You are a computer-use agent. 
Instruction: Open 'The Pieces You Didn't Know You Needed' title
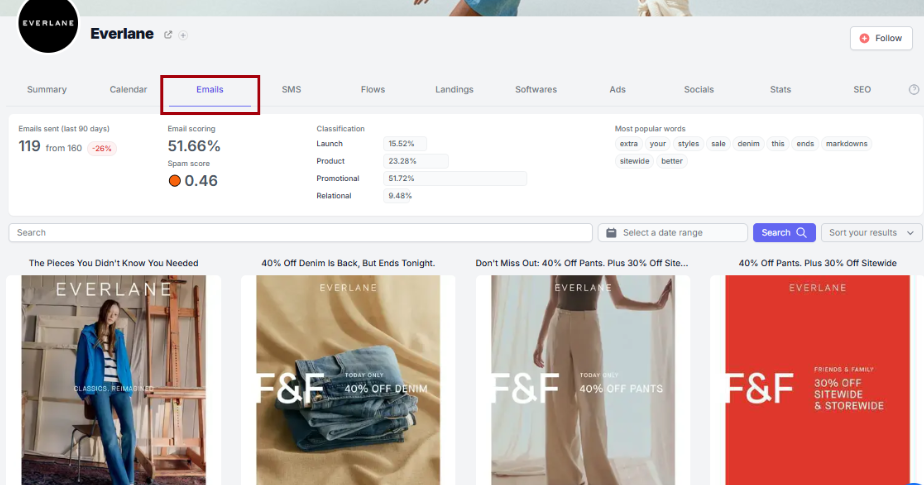click(x=114, y=263)
